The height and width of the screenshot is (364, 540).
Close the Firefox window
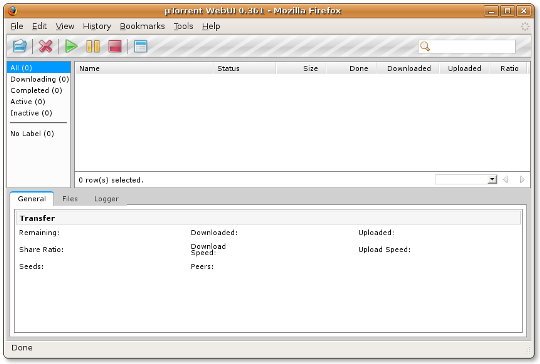(x=523, y=11)
